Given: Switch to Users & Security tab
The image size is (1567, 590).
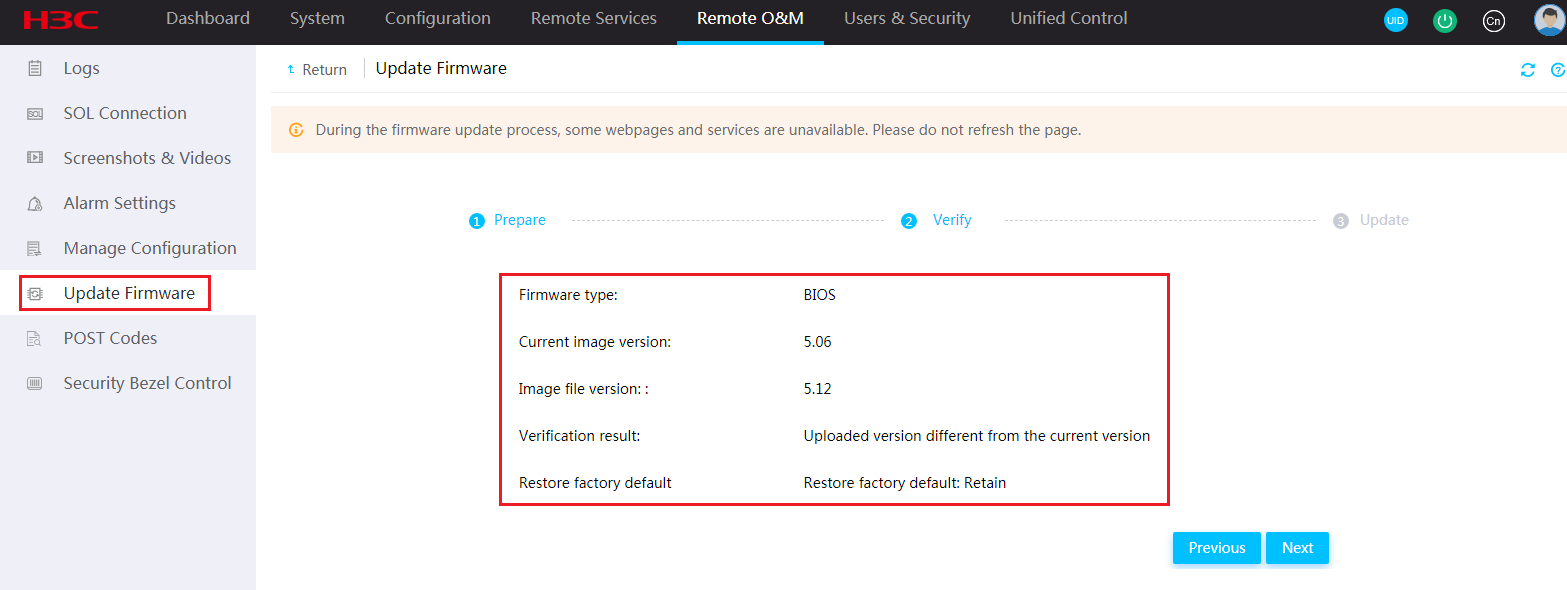Looking at the screenshot, I should tap(907, 19).
